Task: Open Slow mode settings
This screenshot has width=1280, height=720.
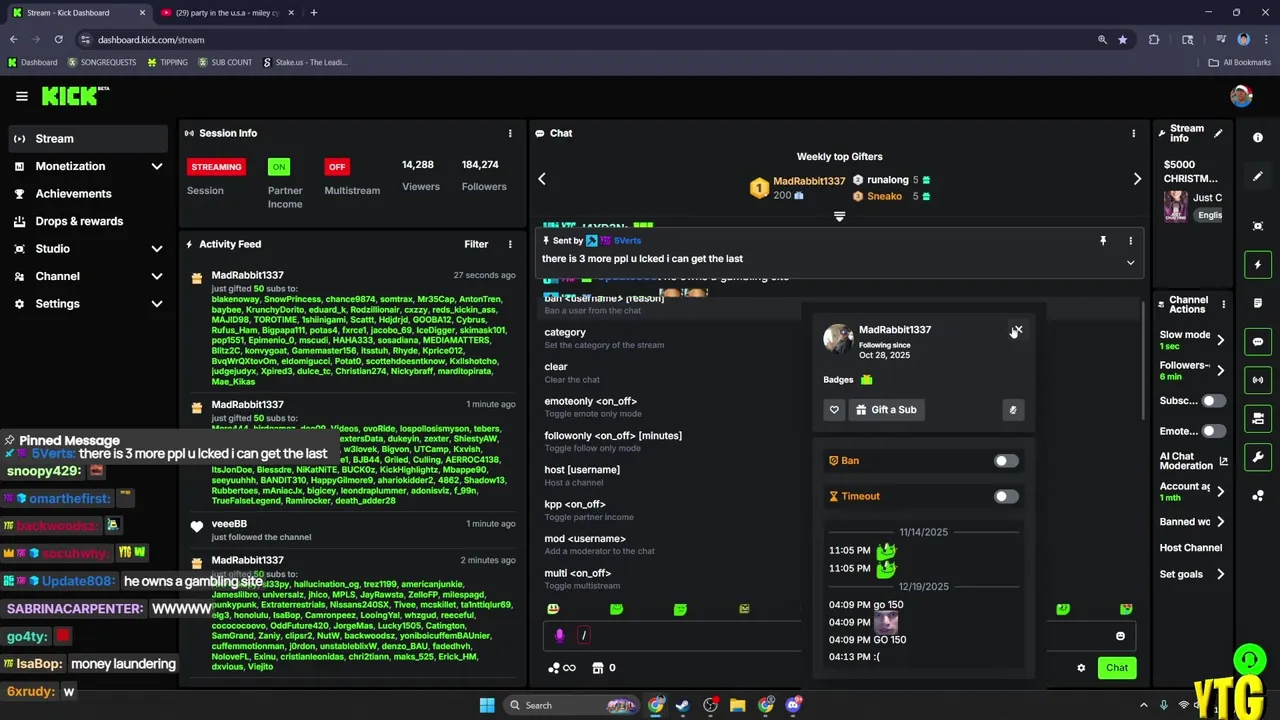Action: [1192, 340]
